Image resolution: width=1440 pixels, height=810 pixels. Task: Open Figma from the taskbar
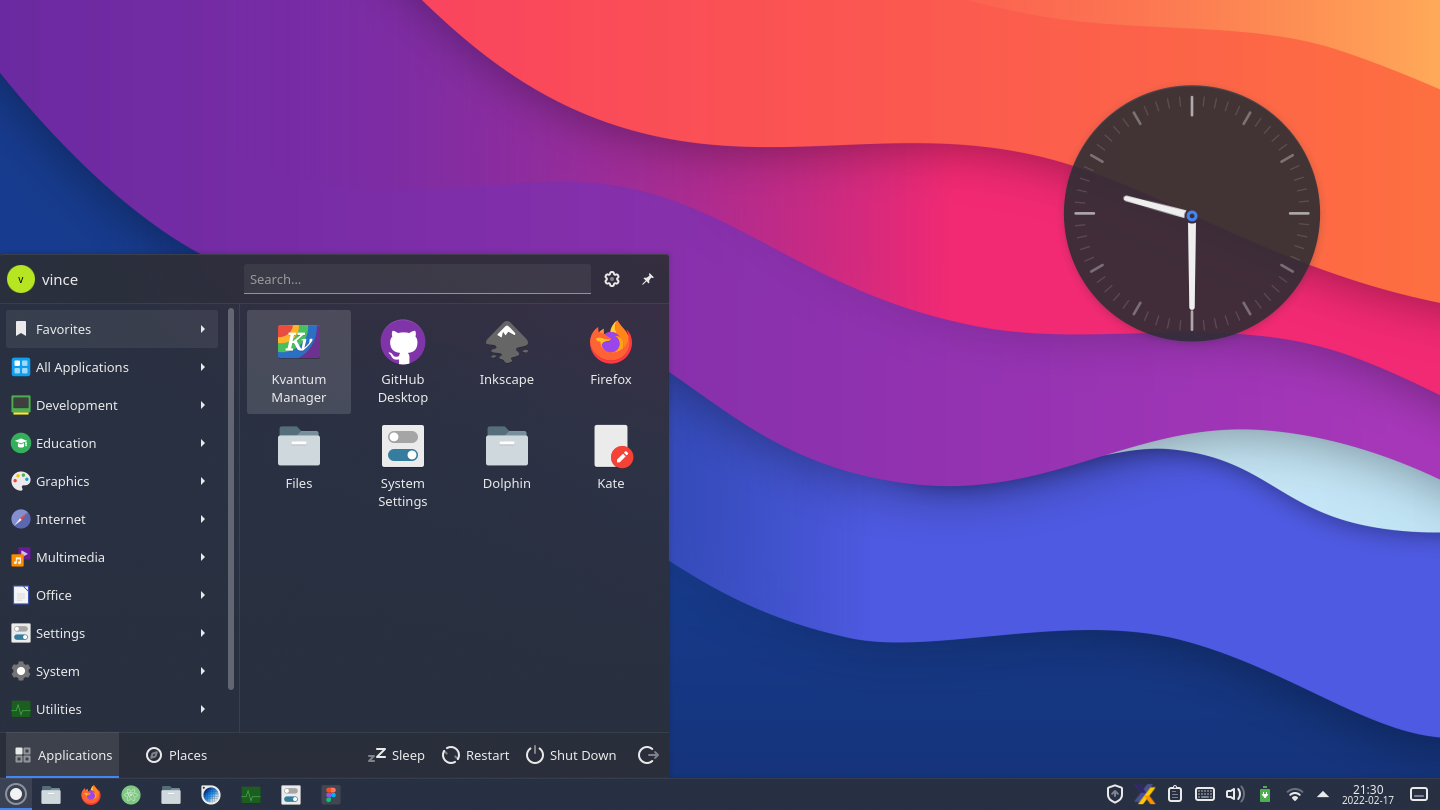click(x=331, y=795)
